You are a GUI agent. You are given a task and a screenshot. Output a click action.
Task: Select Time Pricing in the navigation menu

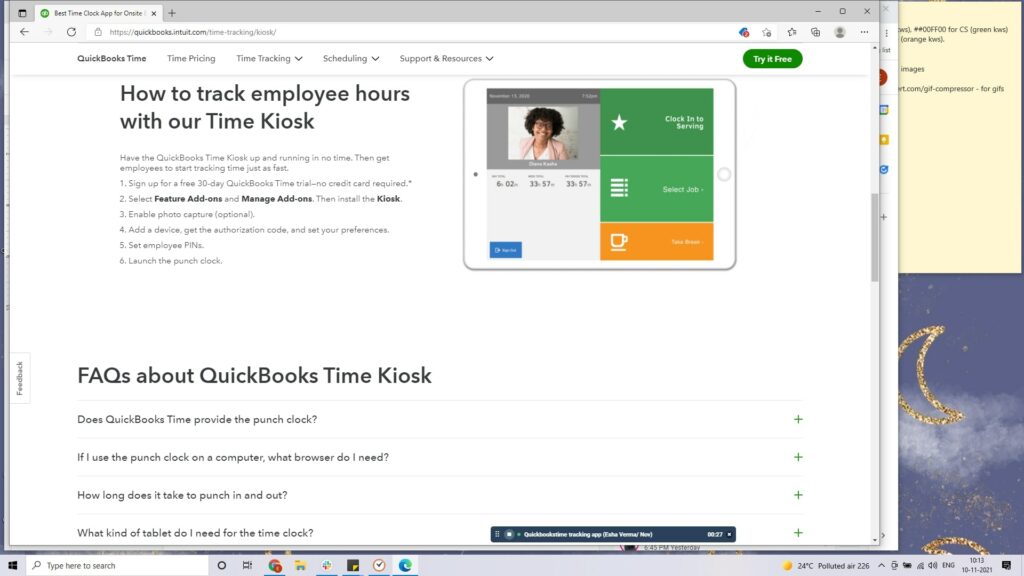[x=190, y=58]
